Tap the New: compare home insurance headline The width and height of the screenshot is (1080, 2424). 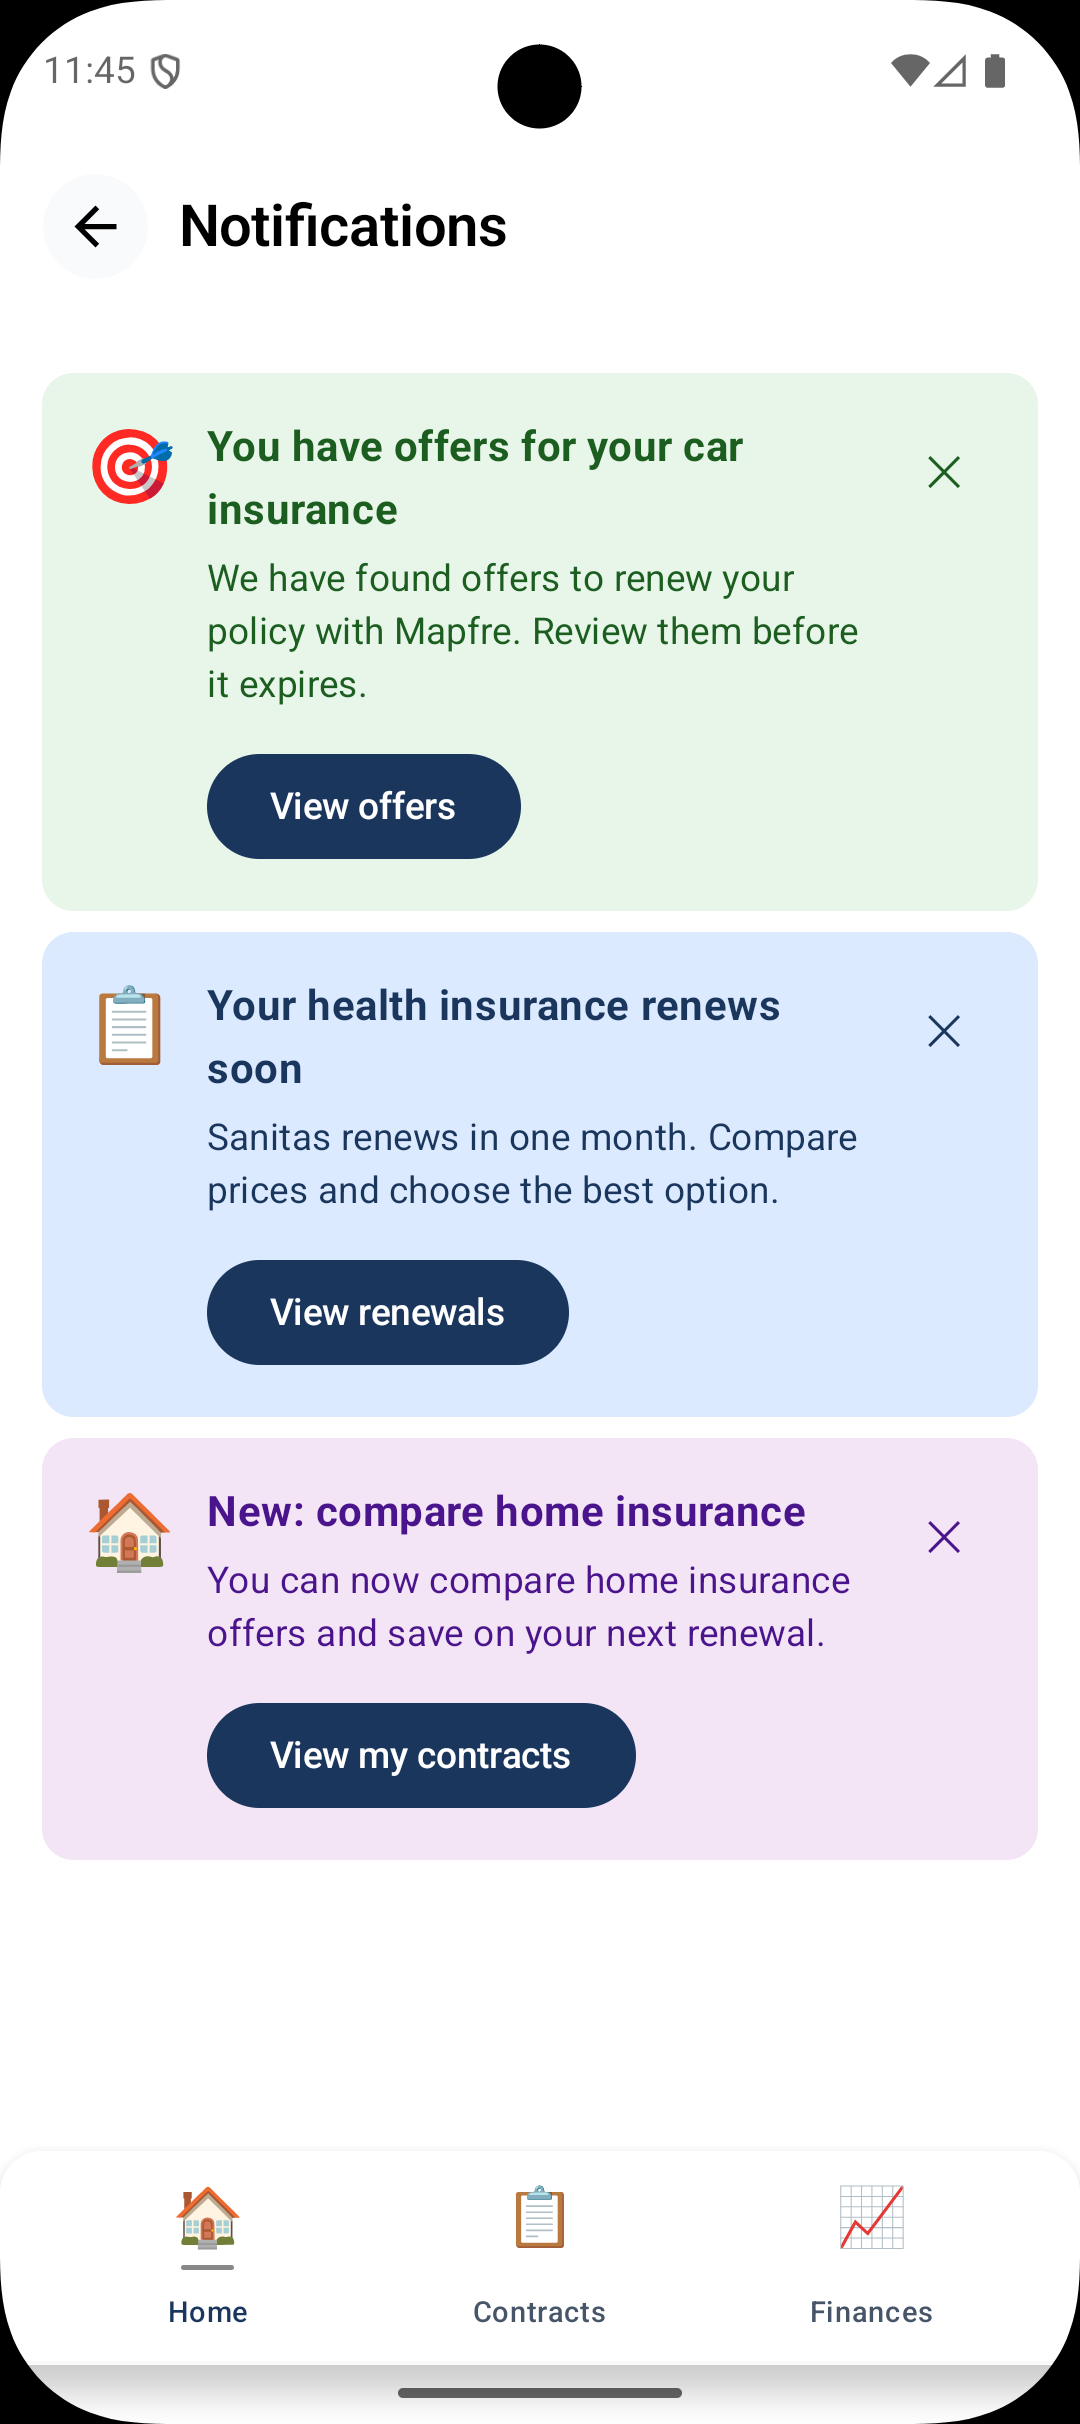[506, 1511]
